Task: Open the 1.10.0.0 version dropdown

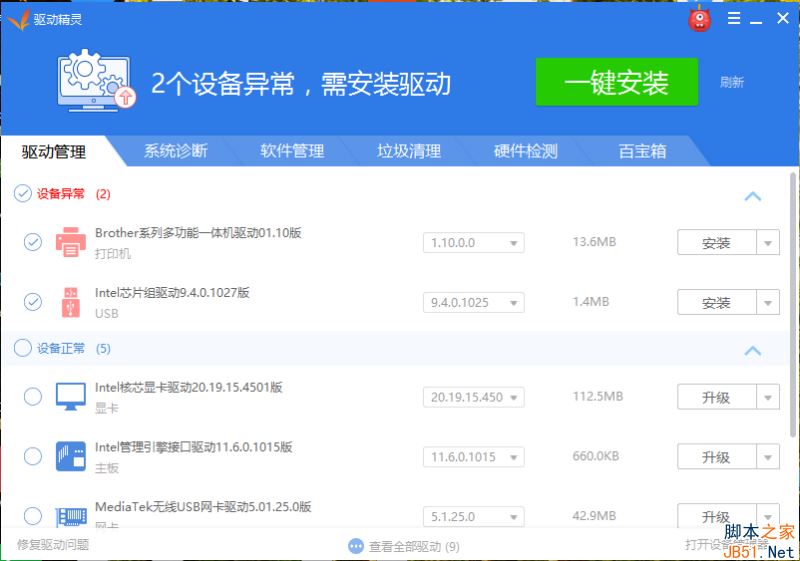Action: pos(473,243)
